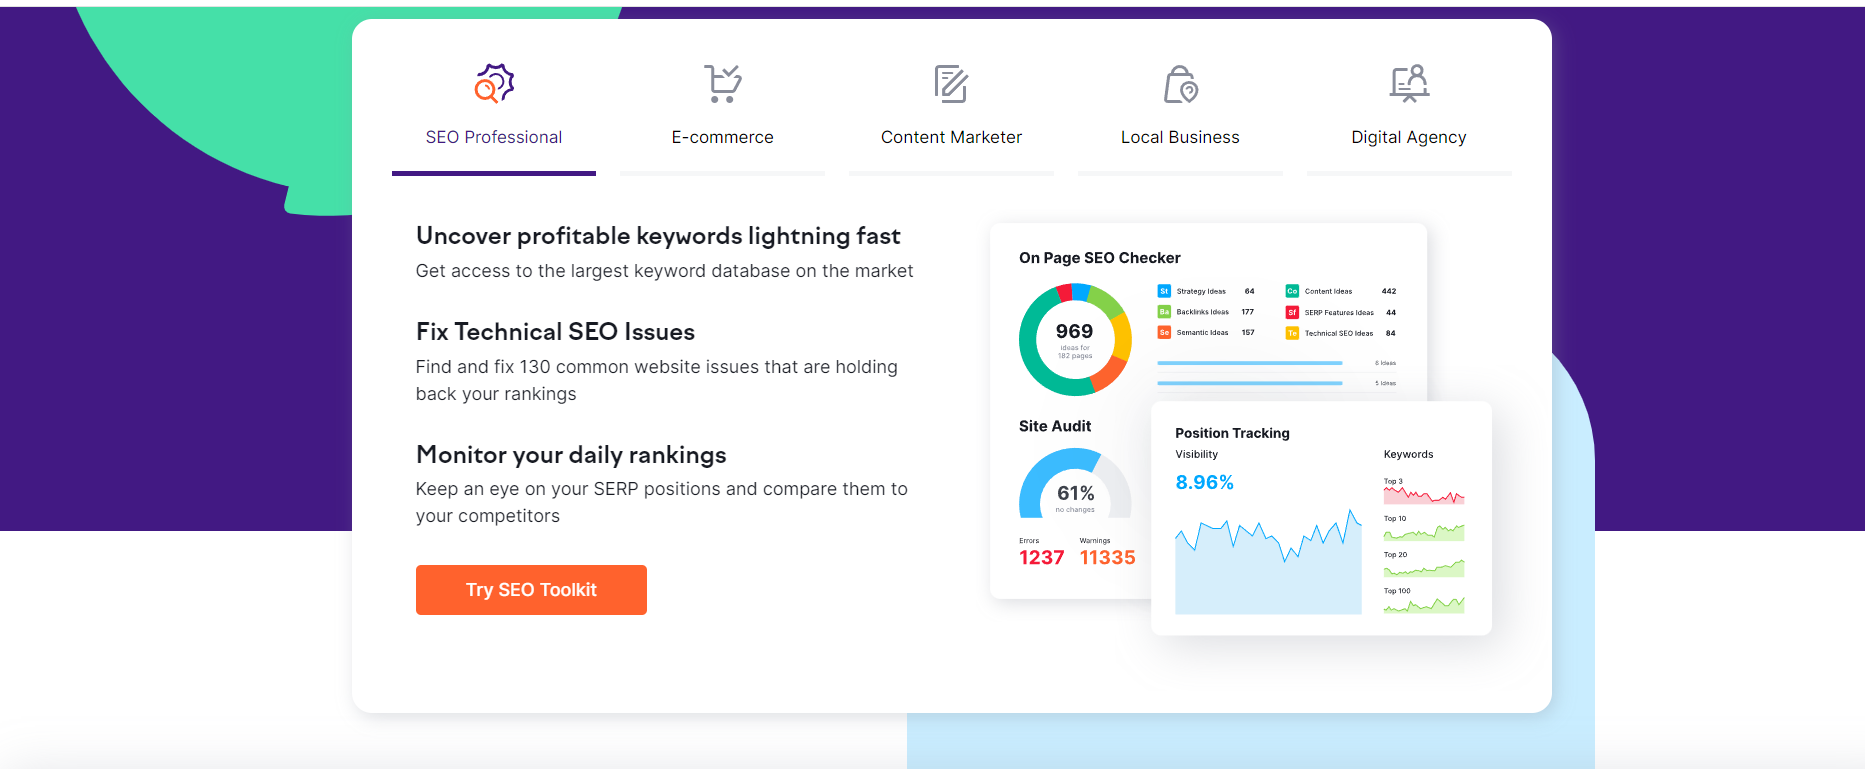Click the Semantic Ideas Se icon
This screenshot has width=1865, height=775.
pos(1164,333)
